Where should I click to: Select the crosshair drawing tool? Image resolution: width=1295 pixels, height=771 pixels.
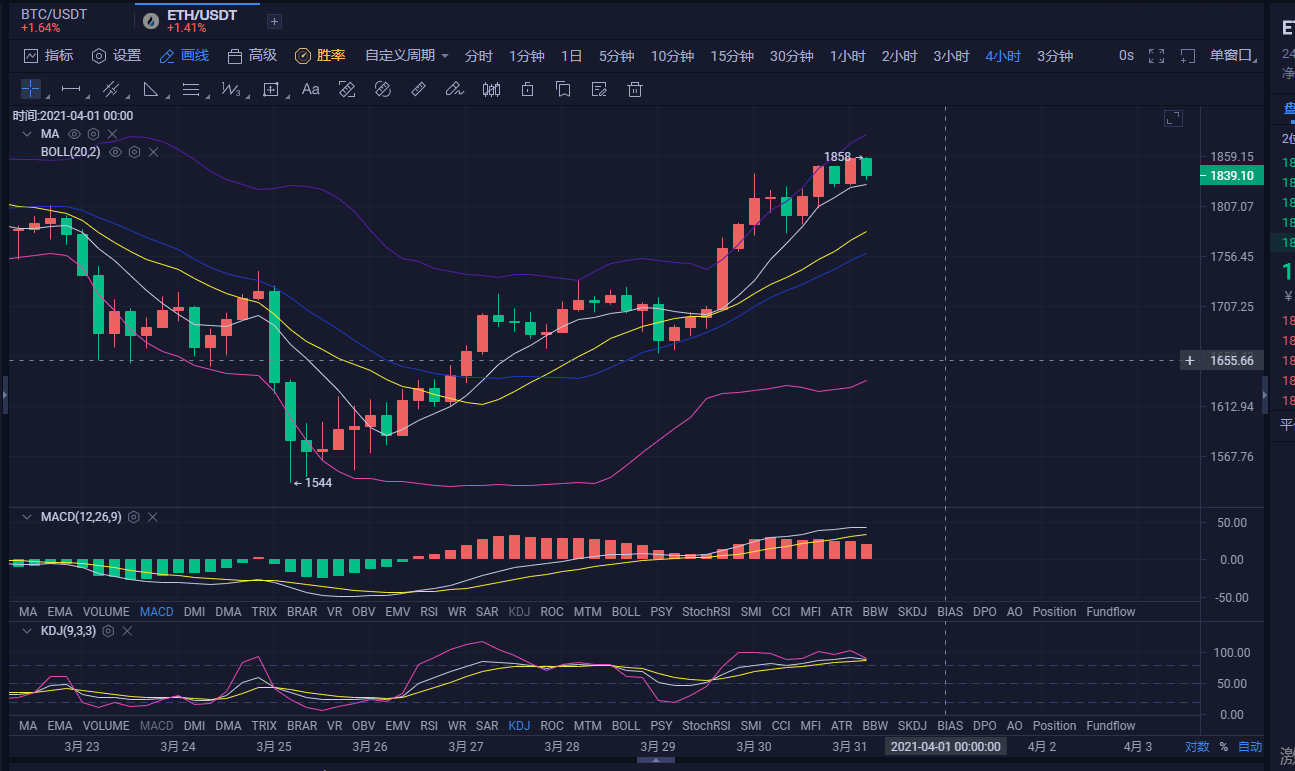click(30, 89)
